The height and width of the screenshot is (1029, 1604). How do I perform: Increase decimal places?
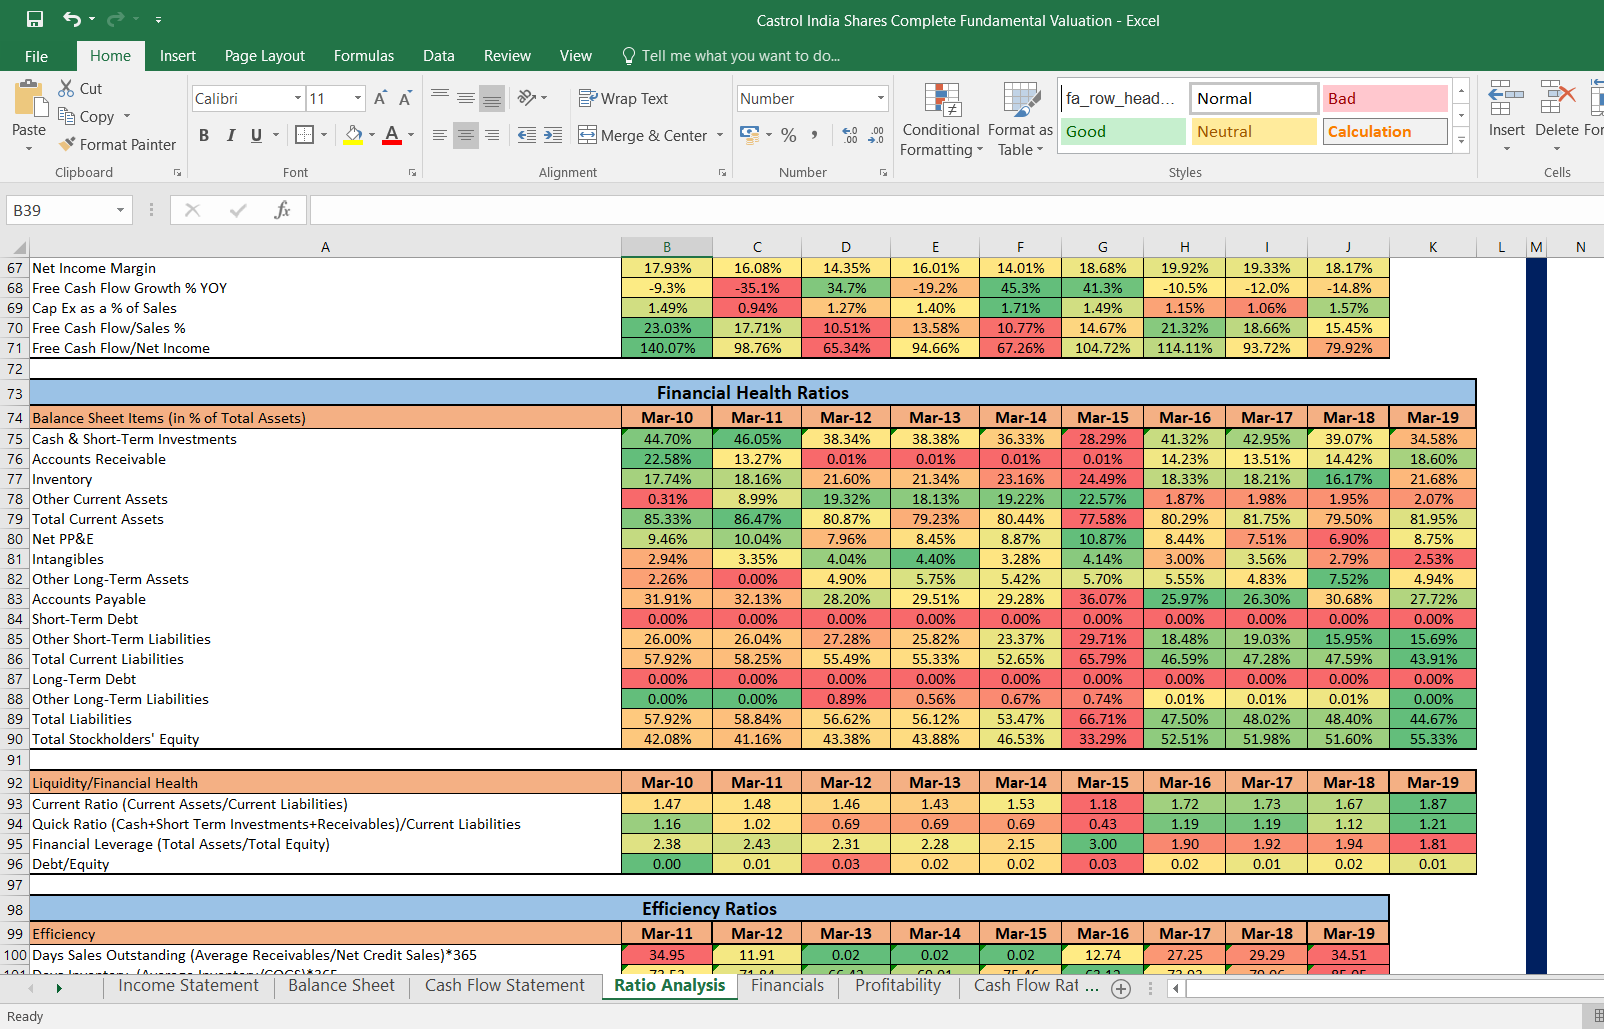[850, 134]
